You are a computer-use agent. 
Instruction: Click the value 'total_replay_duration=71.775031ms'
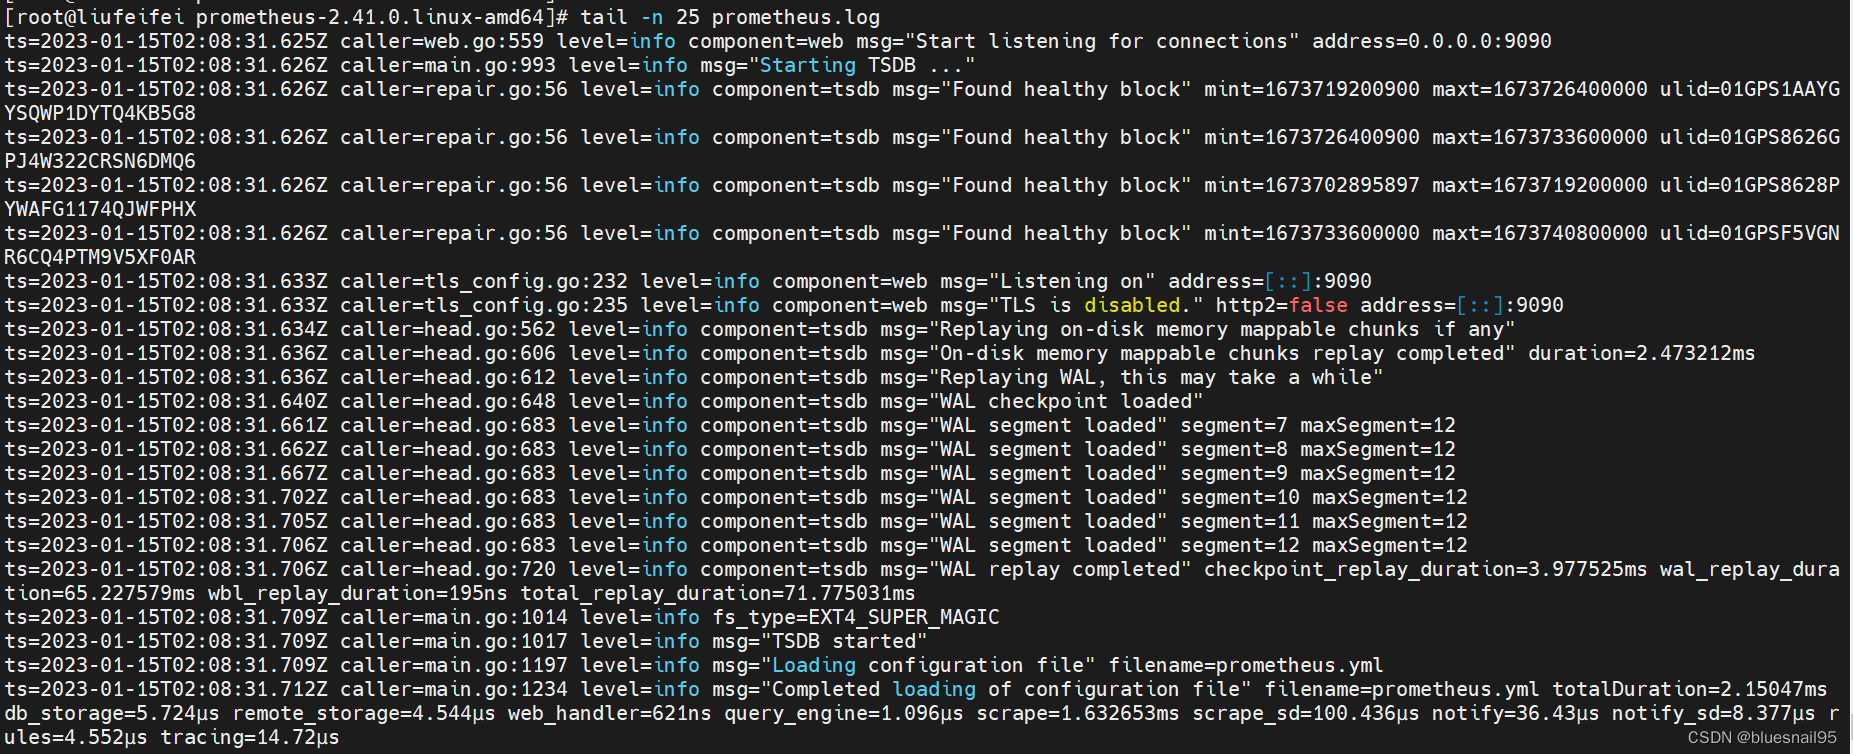(717, 593)
